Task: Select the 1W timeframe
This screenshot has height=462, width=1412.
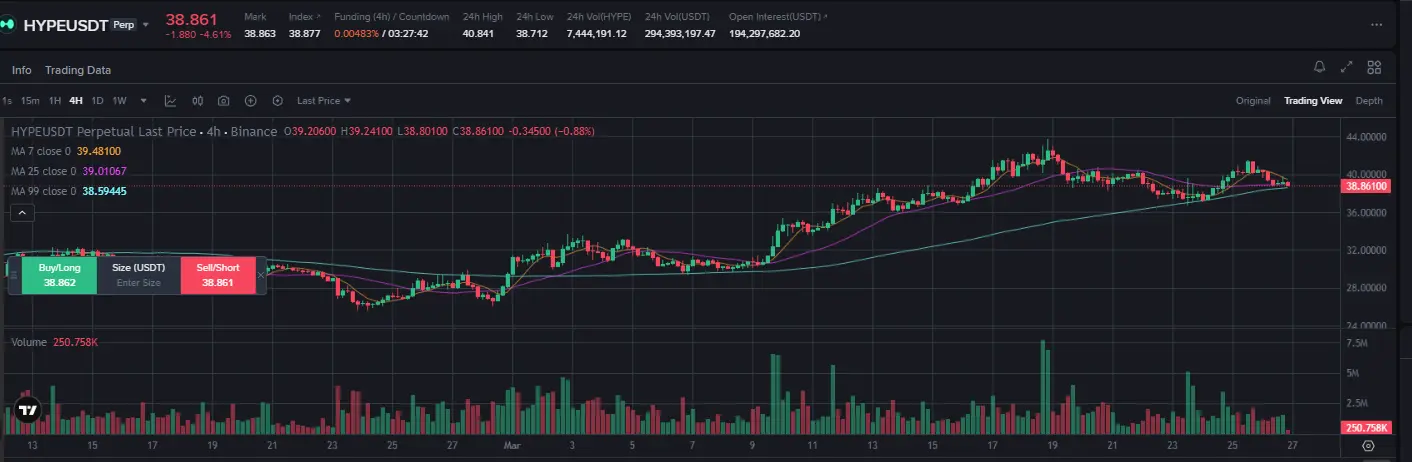Action: 119,101
